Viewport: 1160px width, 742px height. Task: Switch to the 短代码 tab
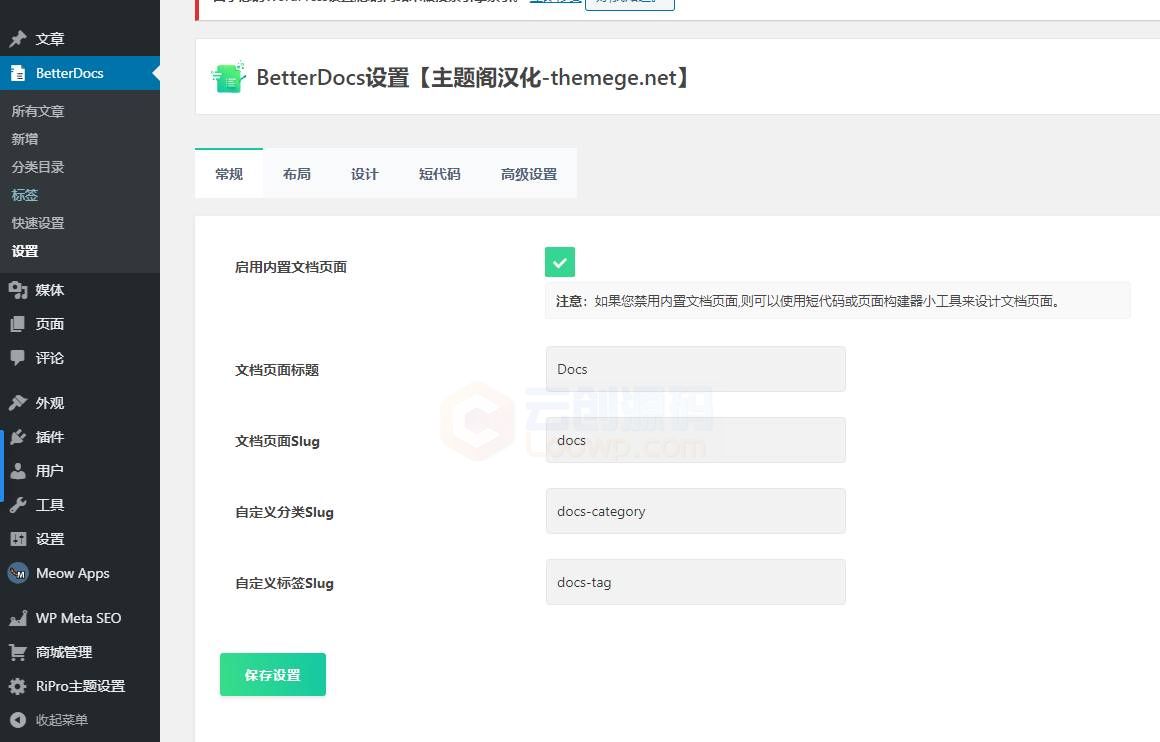[x=439, y=174]
